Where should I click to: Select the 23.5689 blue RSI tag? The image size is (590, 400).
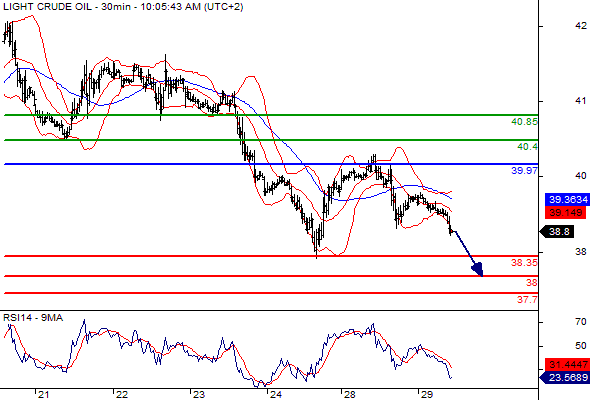pyautogui.click(x=565, y=377)
